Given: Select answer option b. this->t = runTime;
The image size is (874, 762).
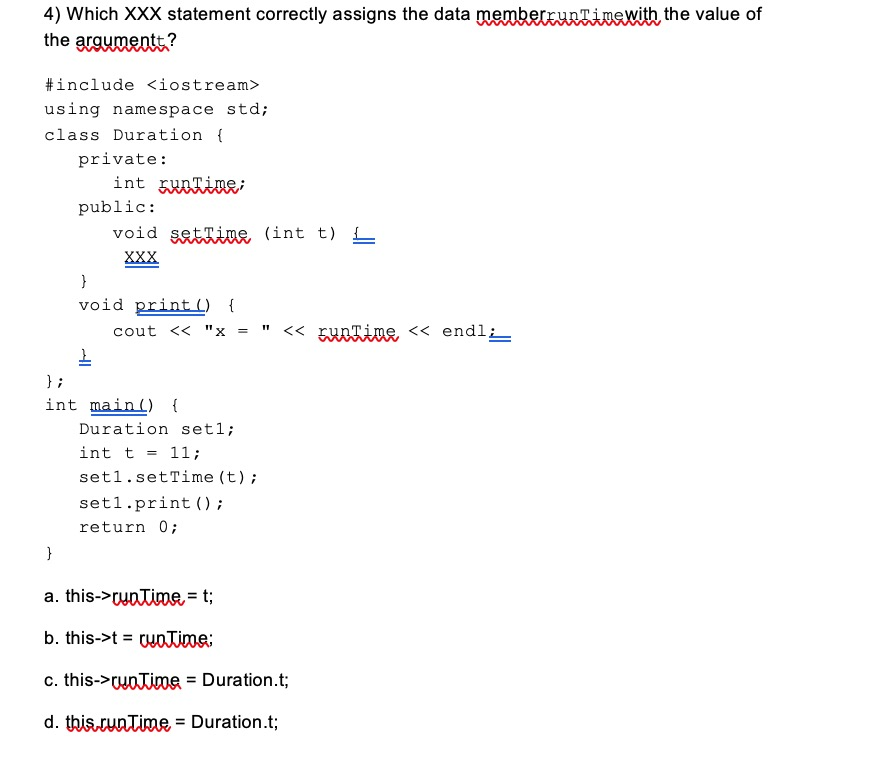Looking at the screenshot, I should click(x=128, y=638).
